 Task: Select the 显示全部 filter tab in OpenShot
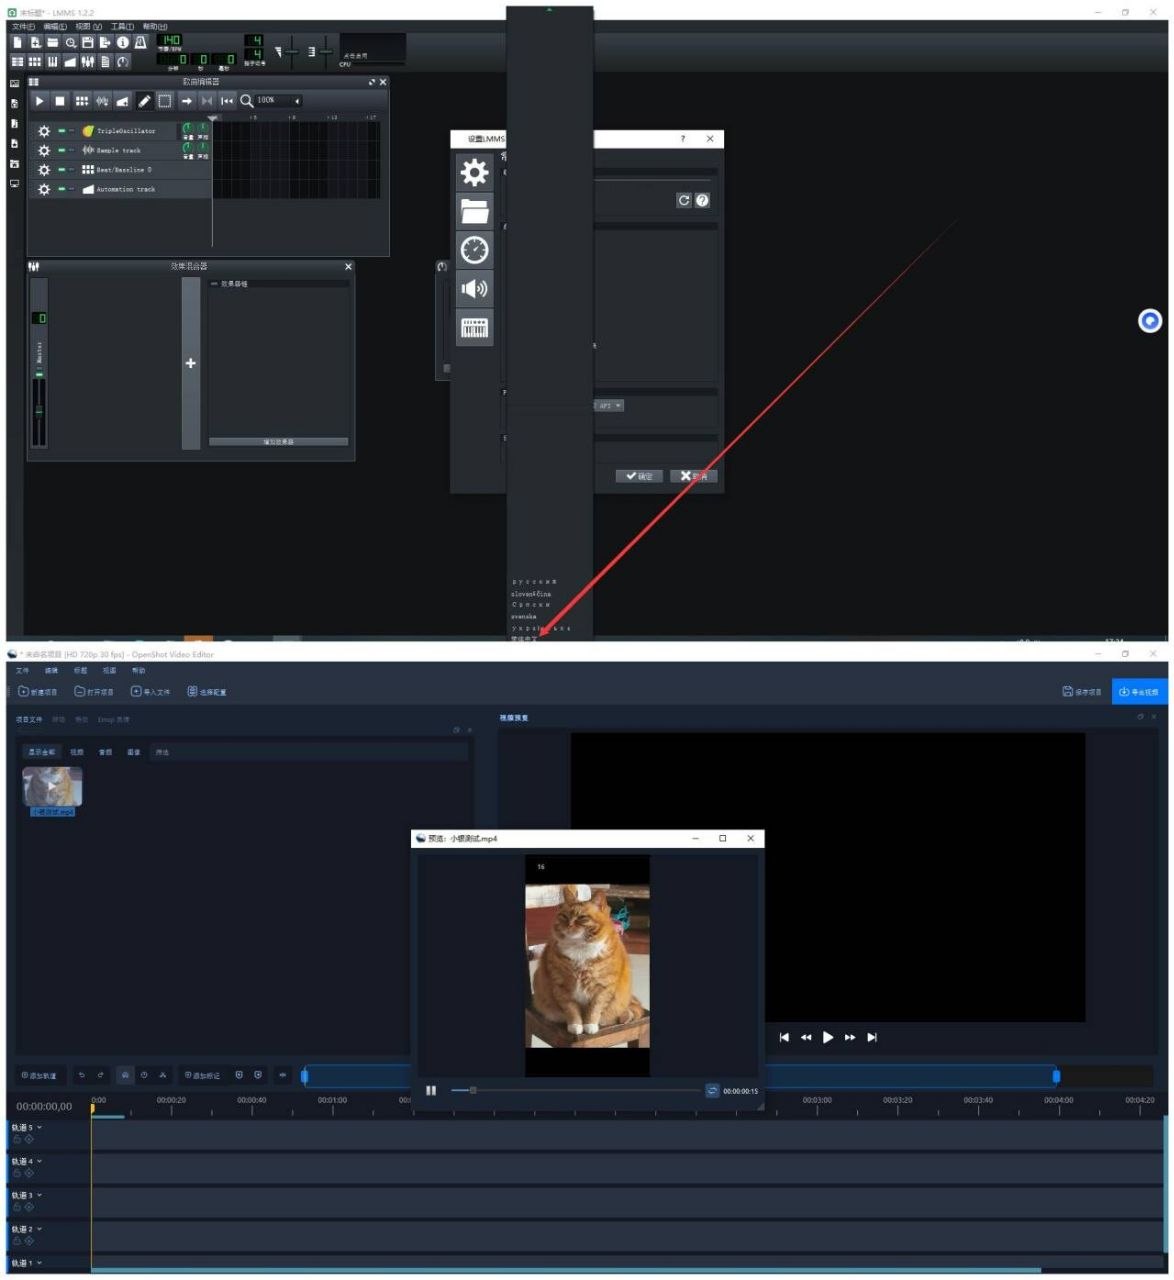pyautogui.click(x=42, y=752)
